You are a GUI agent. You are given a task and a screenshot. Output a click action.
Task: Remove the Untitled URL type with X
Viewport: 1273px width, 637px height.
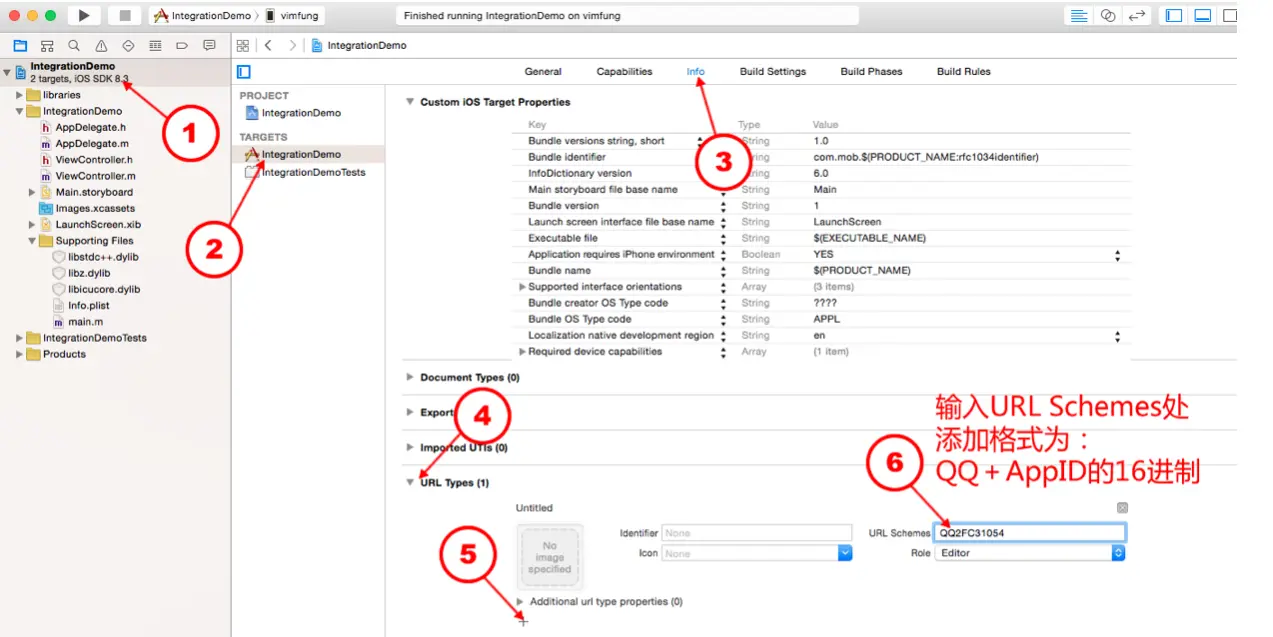(1122, 508)
